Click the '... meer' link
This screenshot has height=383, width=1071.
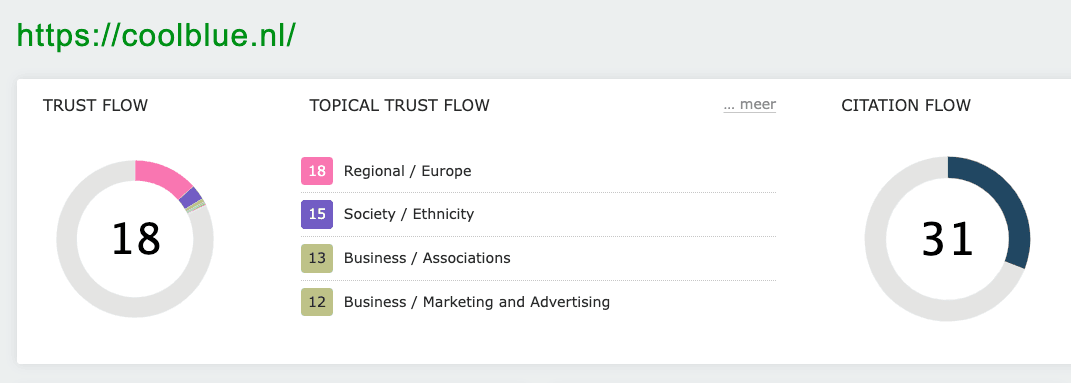[x=749, y=104]
